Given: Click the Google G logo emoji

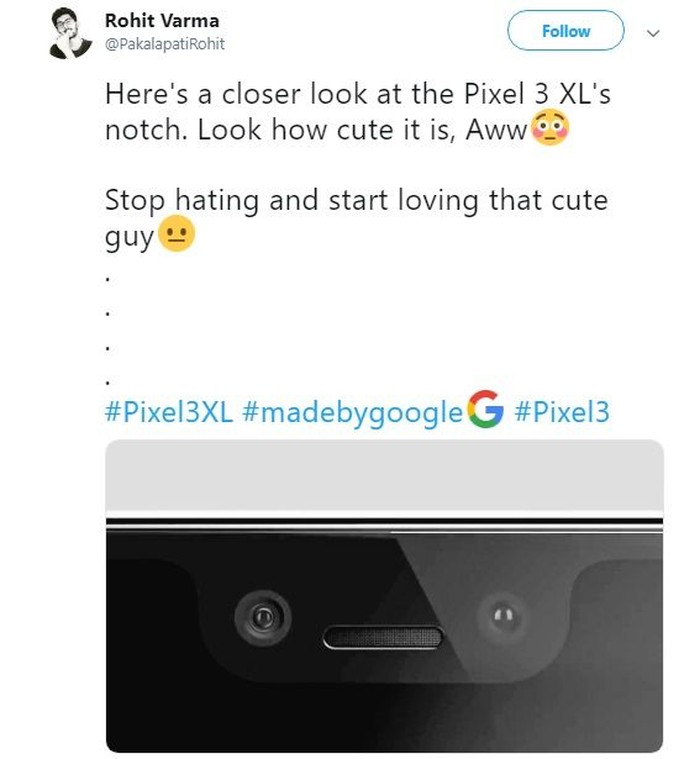Looking at the screenshot, I should 485,410.
